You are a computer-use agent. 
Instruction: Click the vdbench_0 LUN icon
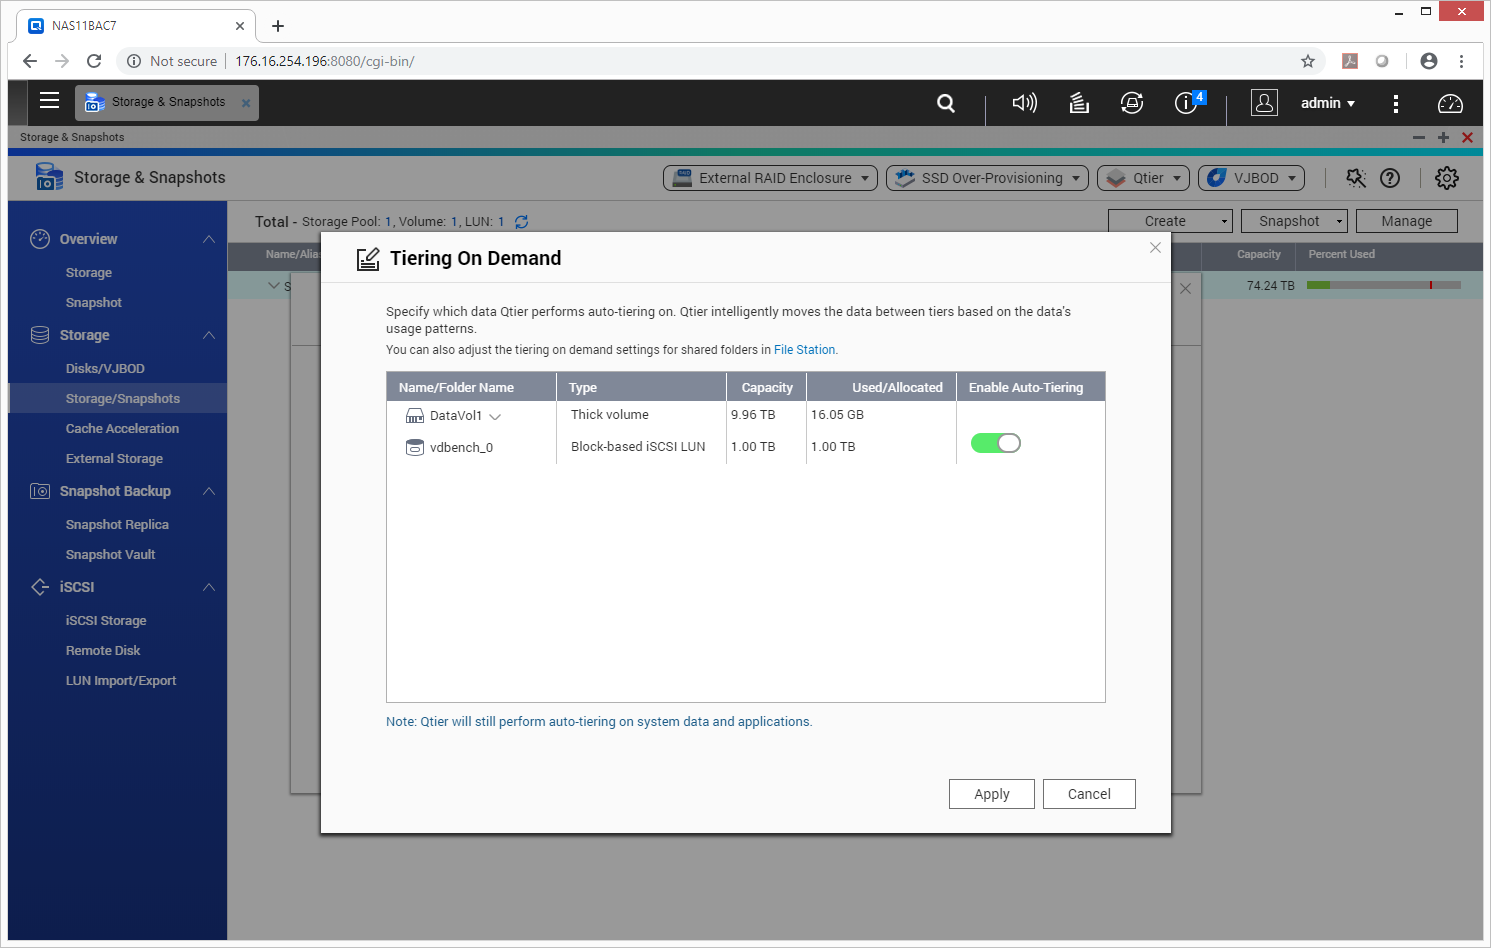415,447
